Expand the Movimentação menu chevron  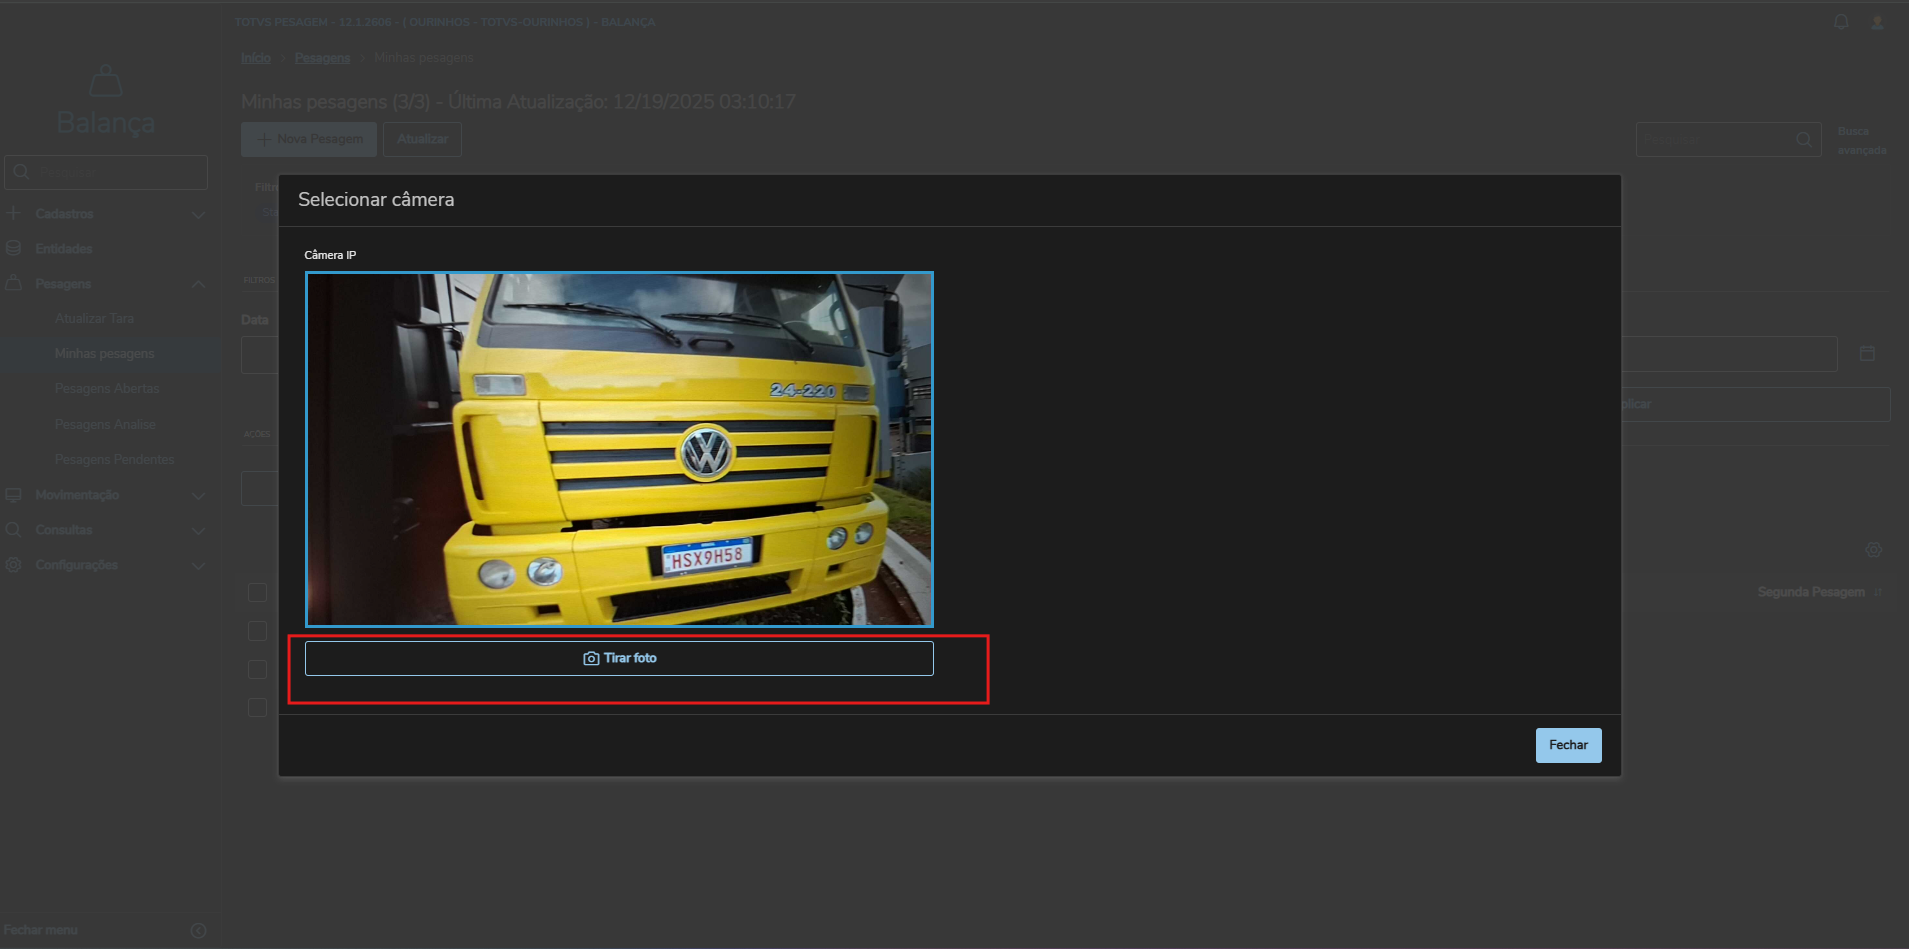[x=198, y=495]
